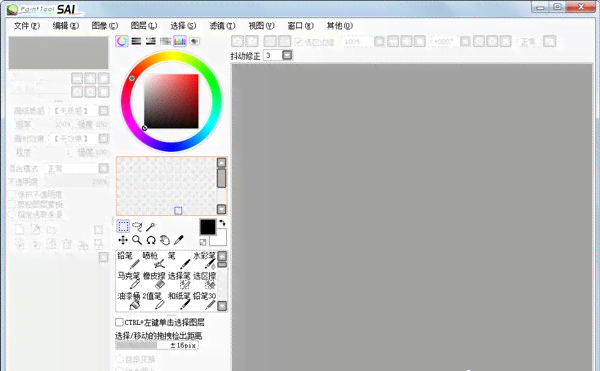This screenshot has height=371, width=600.
Task: Choose the 马克笔 marker brush
Action: pyautogui.click(x=128, y=280)
